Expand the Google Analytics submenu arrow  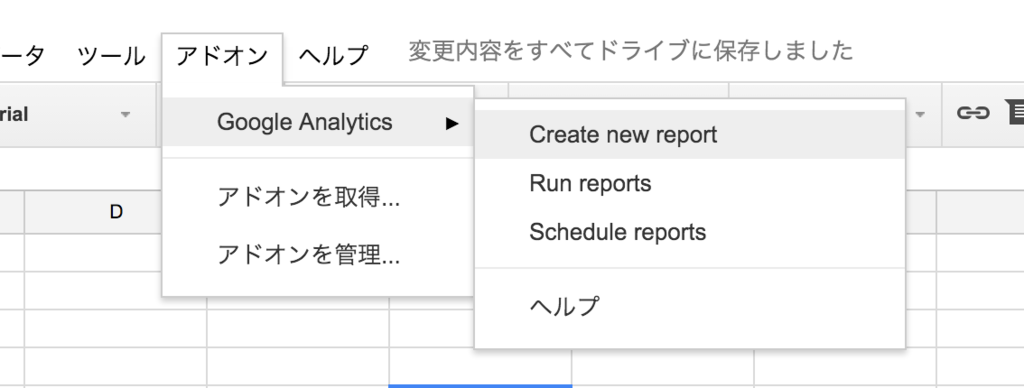452,123
